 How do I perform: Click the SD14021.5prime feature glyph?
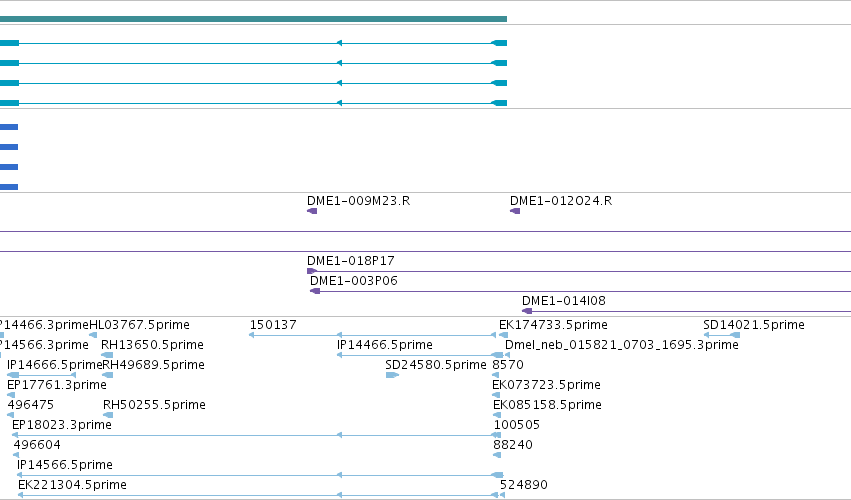(x=722, y=335)
